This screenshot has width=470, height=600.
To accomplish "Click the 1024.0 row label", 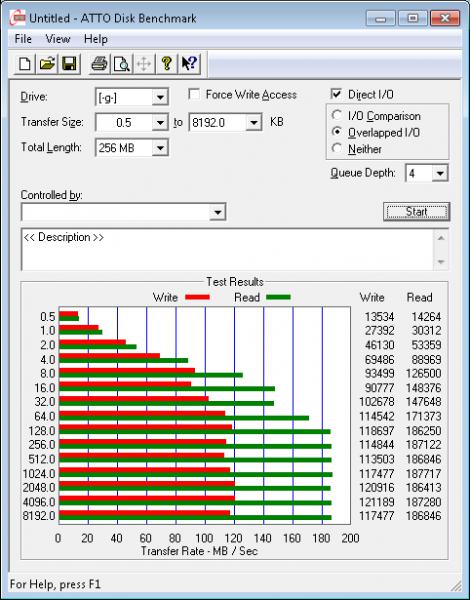I will 39,473.
